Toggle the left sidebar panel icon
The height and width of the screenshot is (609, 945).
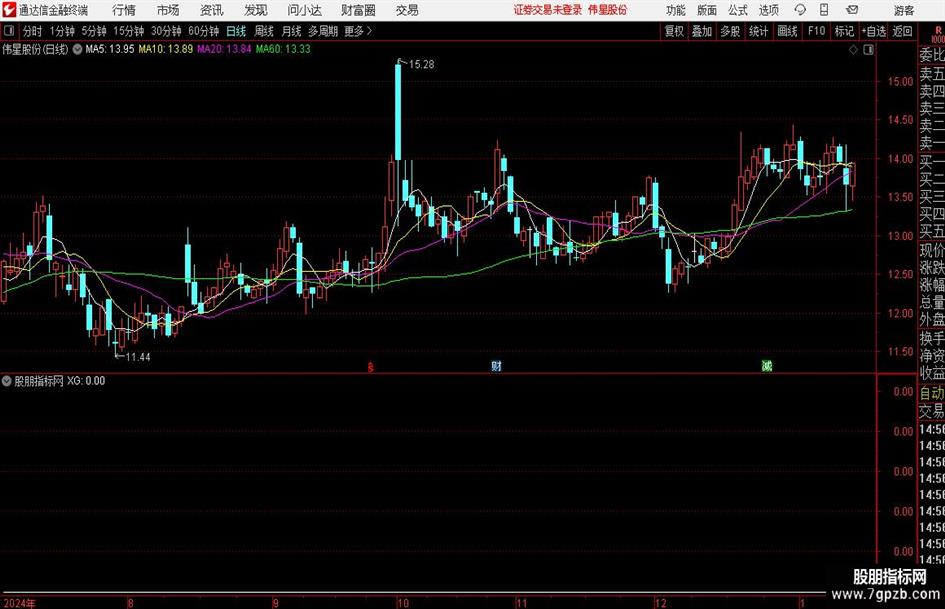[x=8, y=31]
